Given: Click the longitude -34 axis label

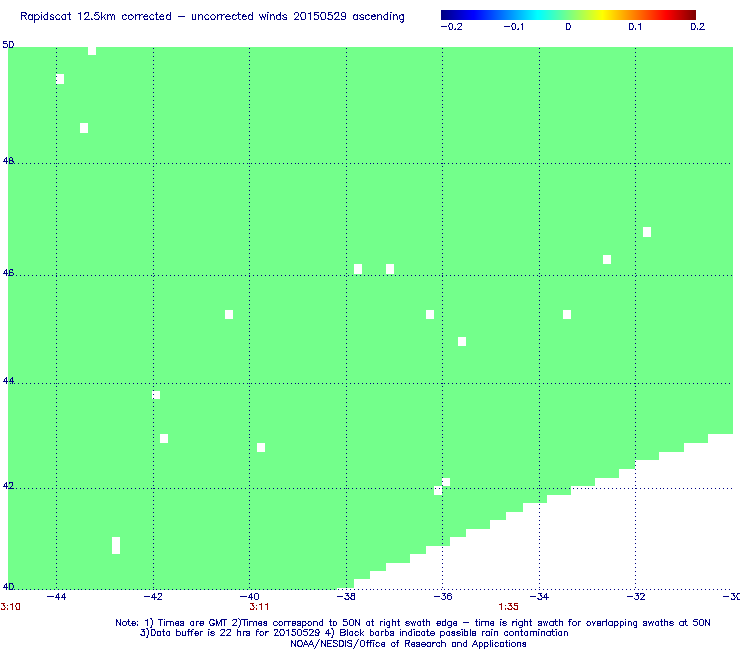Looking at the screenshot, I should (x=539, y=597).
